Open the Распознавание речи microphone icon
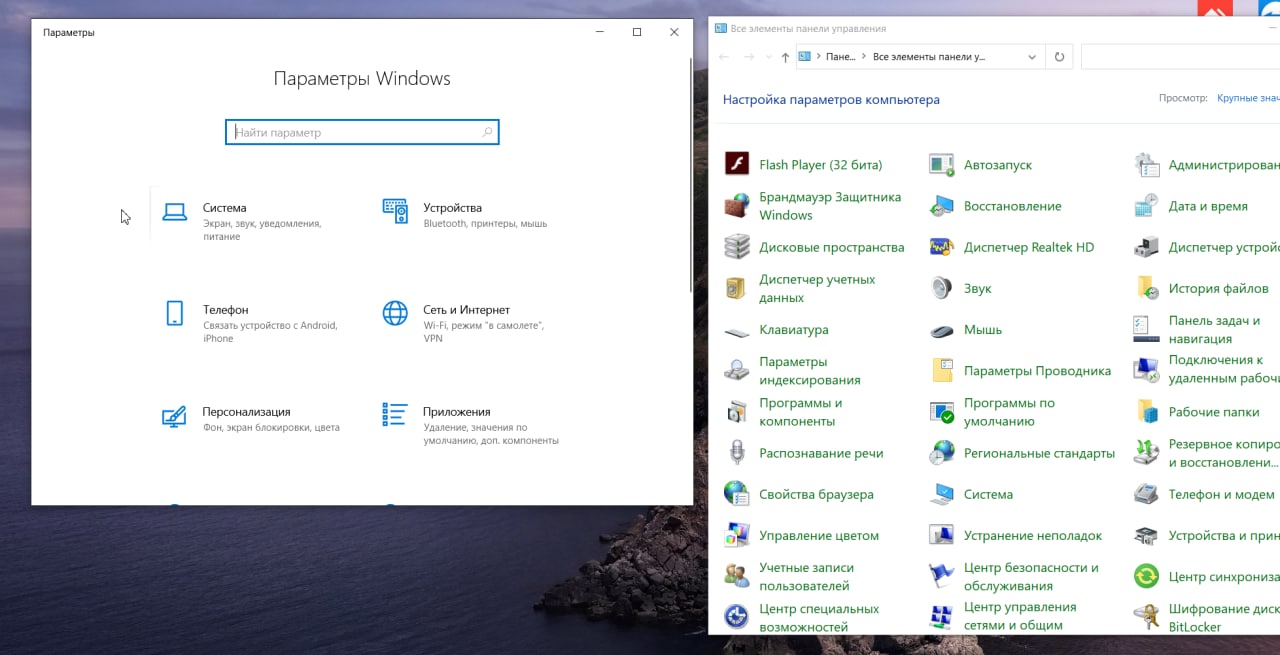 [737, 453]
